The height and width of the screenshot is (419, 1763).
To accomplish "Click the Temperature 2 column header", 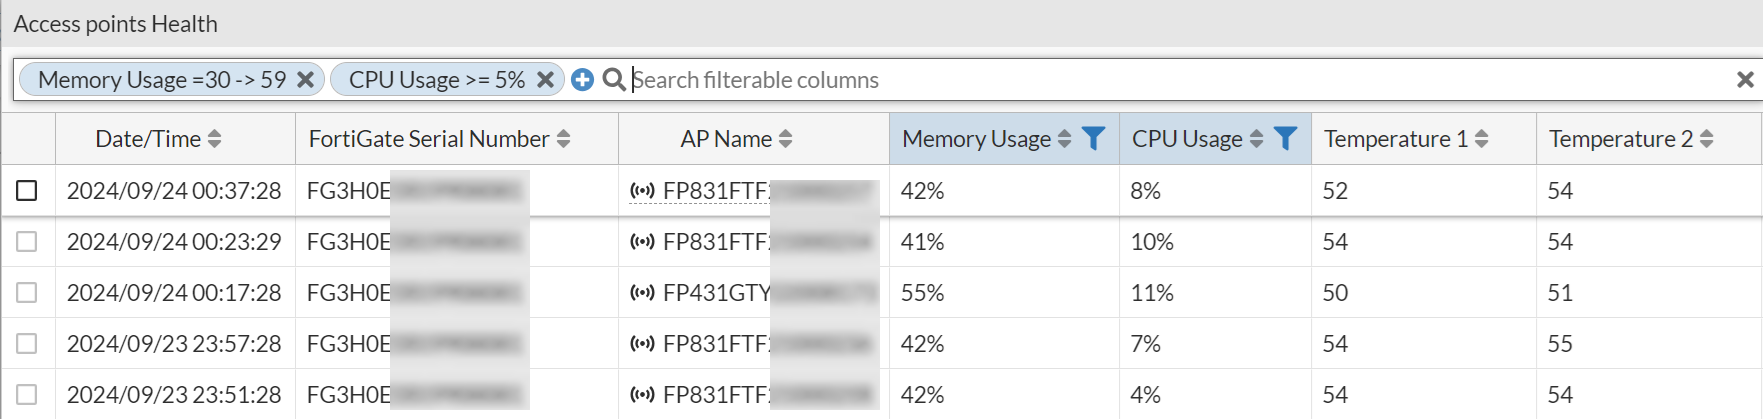I will (x=1620, y=139).
